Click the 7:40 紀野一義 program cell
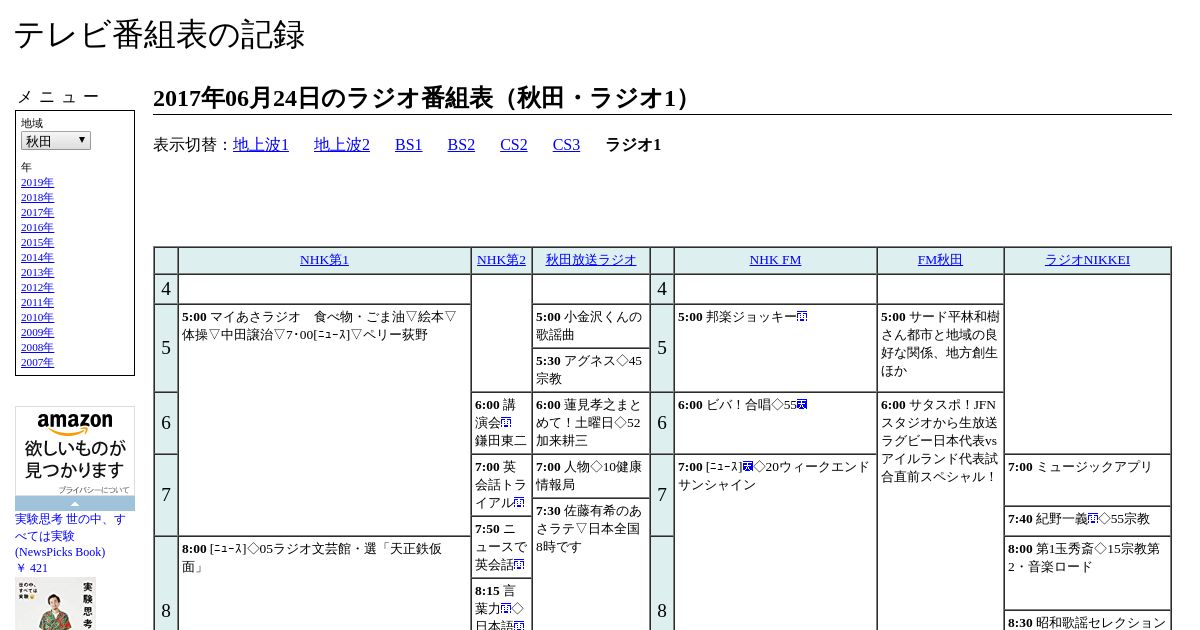 tap(1087, 521)
